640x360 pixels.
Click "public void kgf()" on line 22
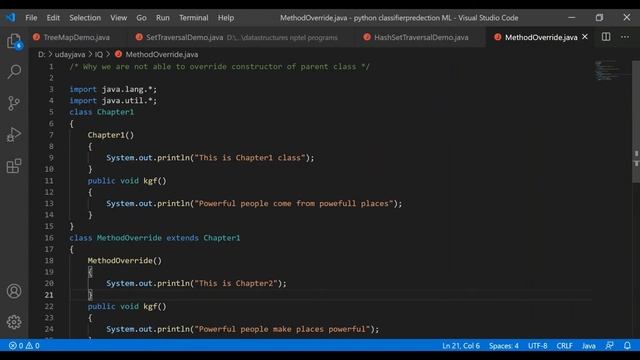click(127, 306)
